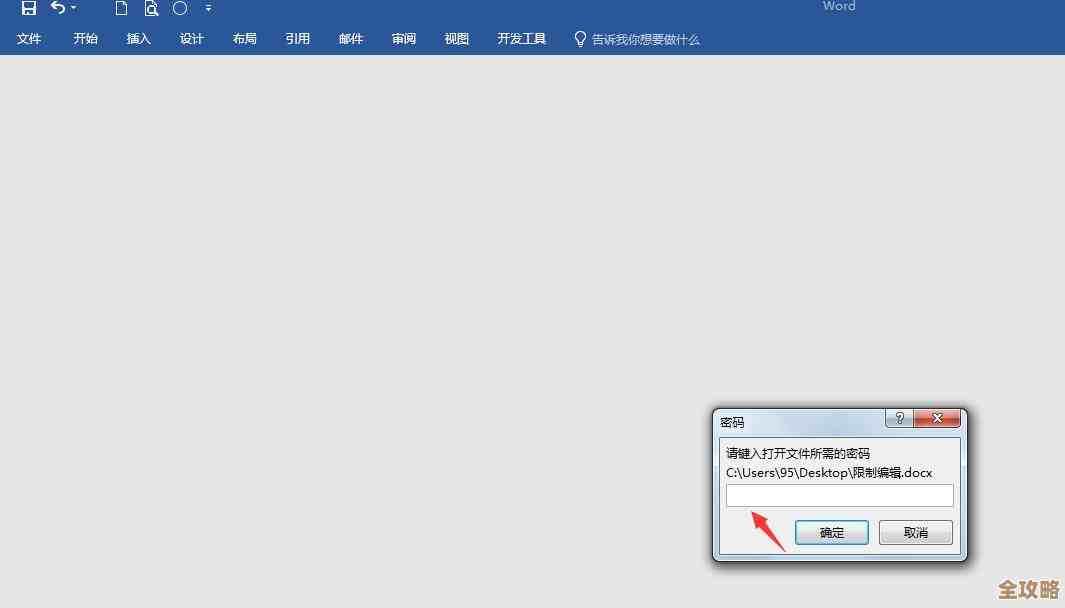Click 取消 to cancel the password dialog

tap(915, 532)
